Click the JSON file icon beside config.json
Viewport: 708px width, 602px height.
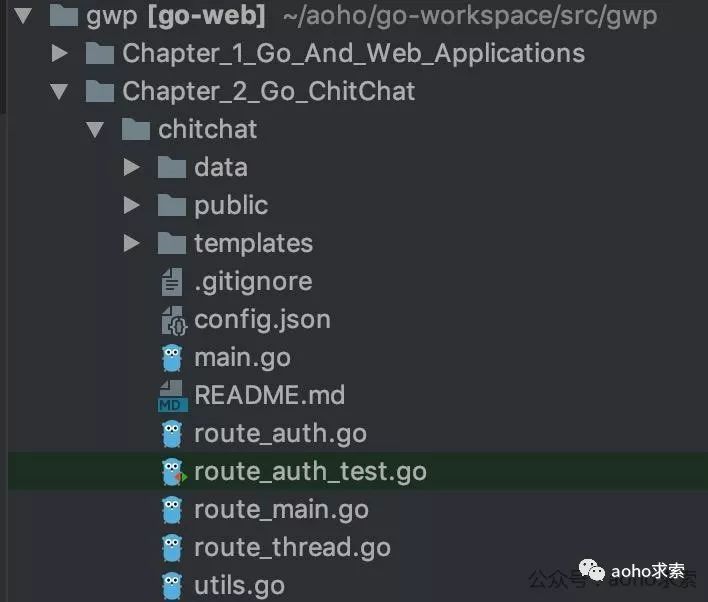point(172,320)
